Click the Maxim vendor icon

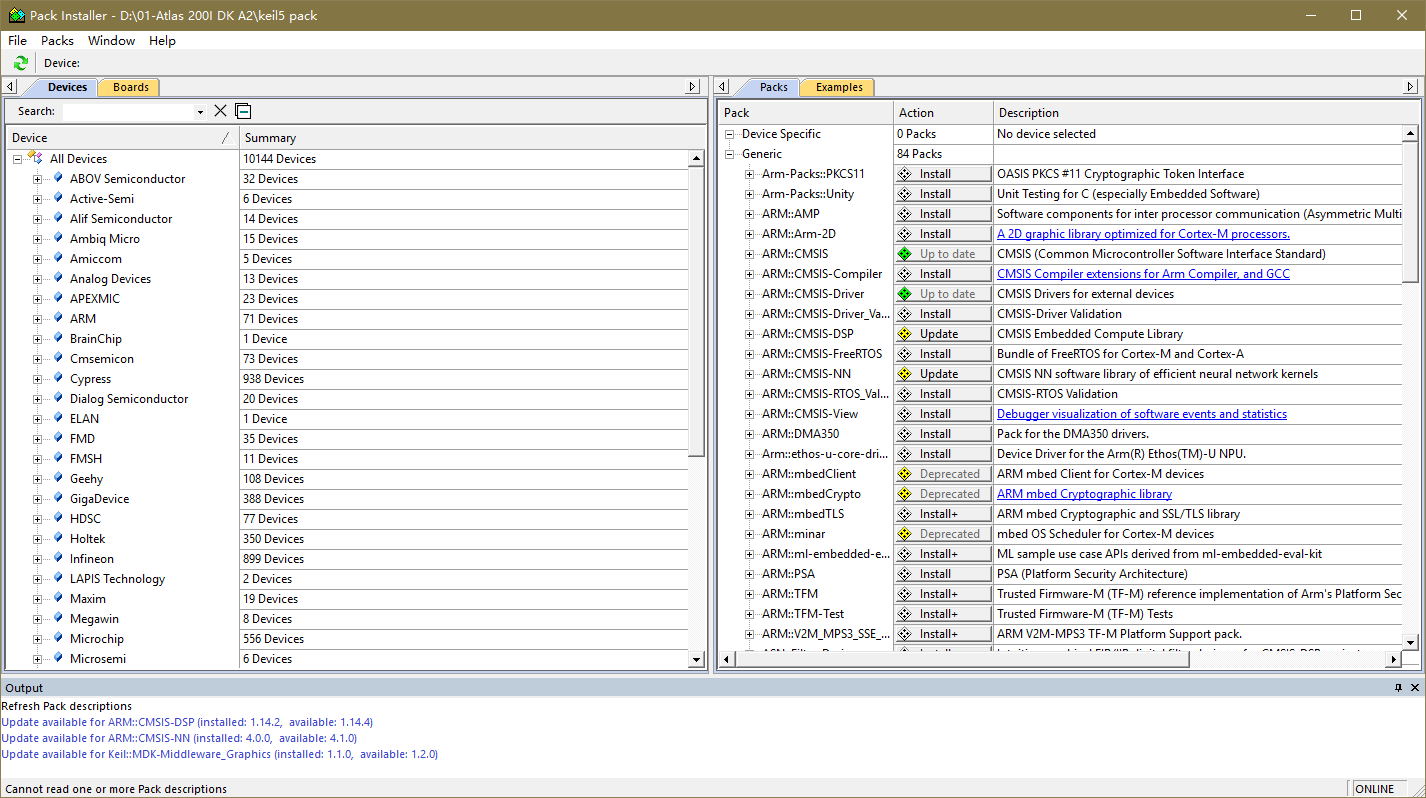point(58,598)
